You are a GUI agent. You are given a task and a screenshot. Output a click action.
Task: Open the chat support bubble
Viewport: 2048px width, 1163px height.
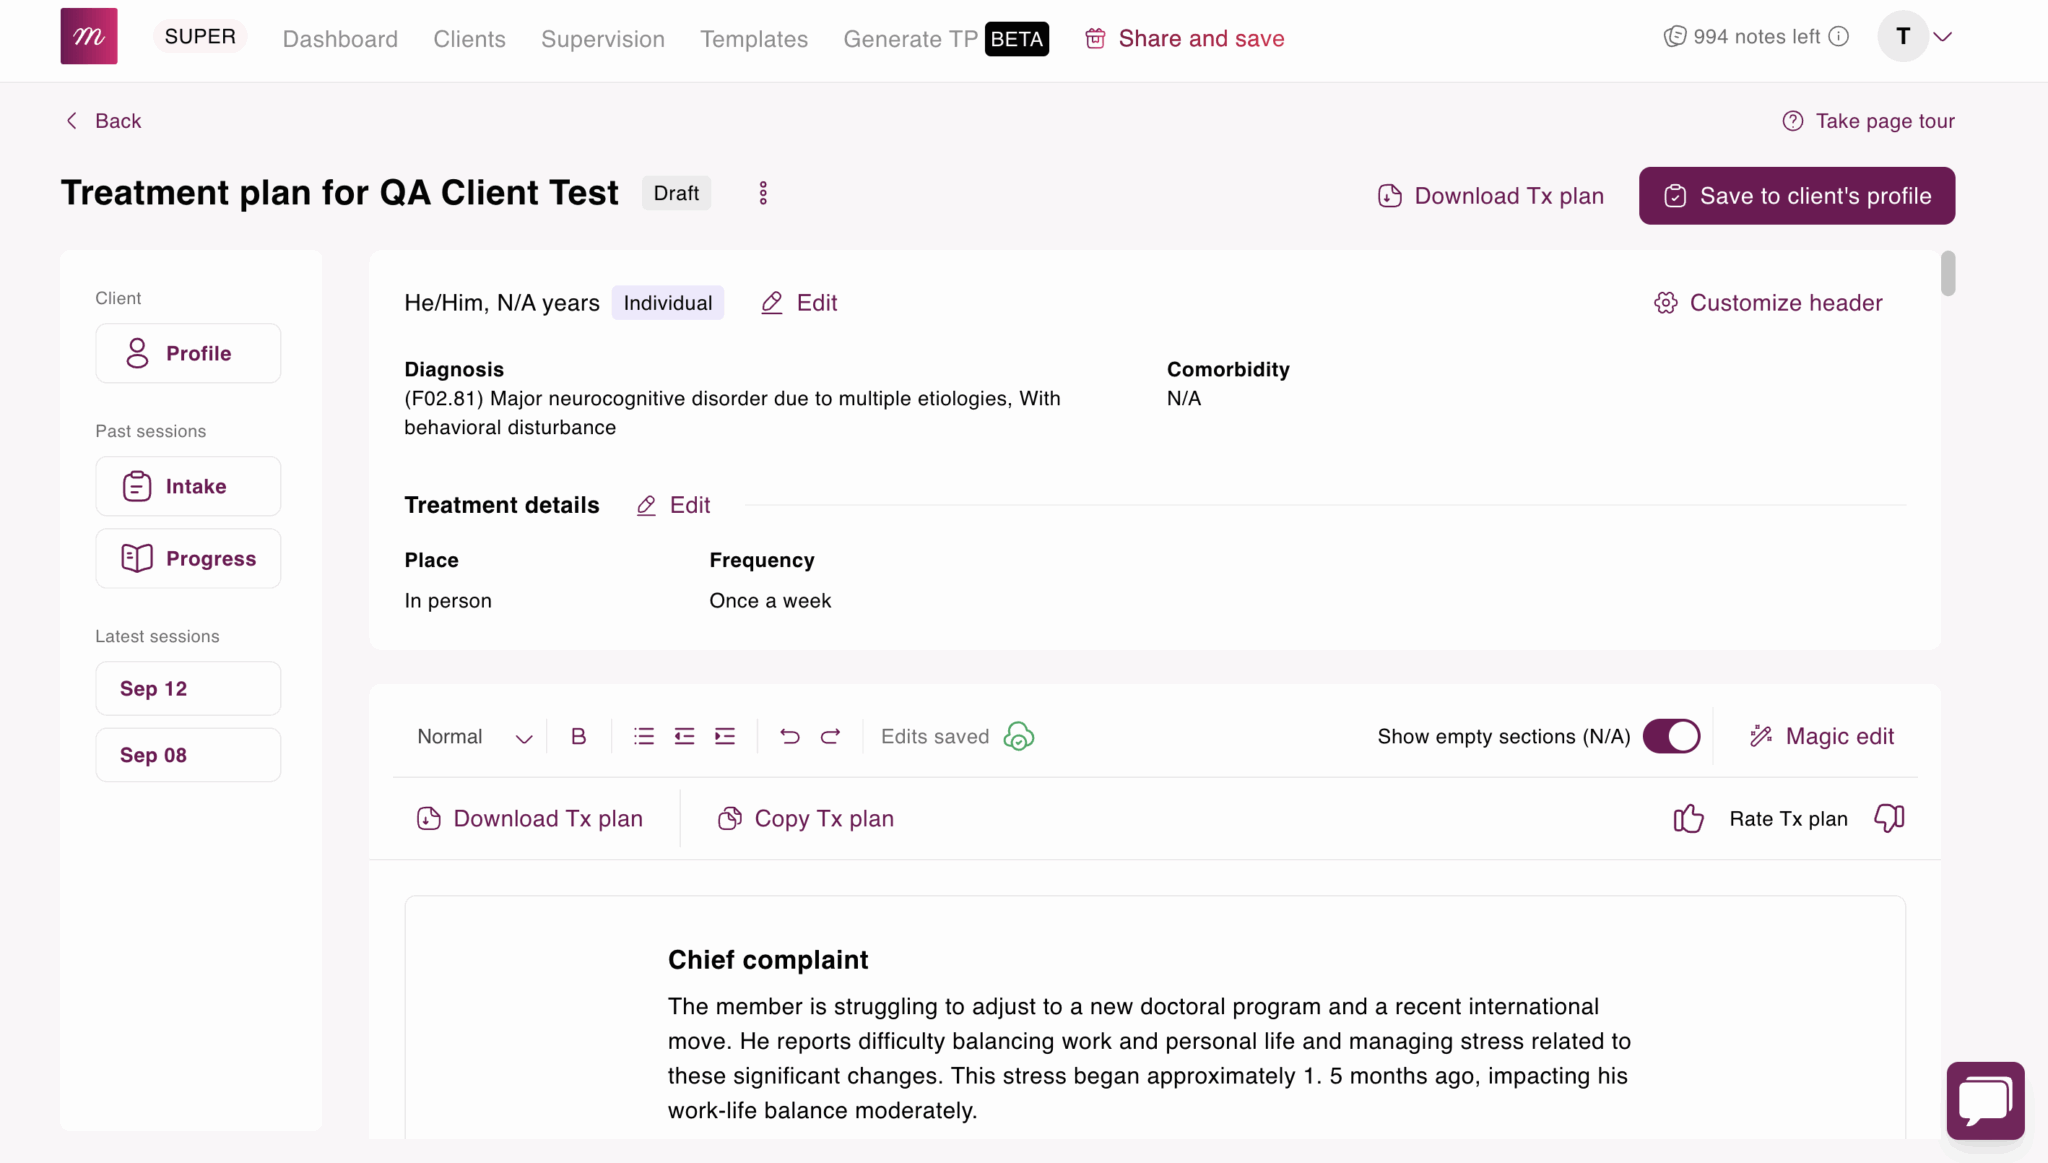coord(1984,1100)
